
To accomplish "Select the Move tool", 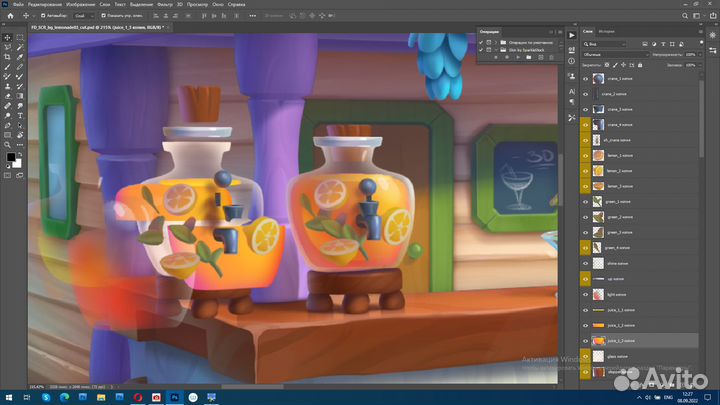I will [x=7, y=37].
